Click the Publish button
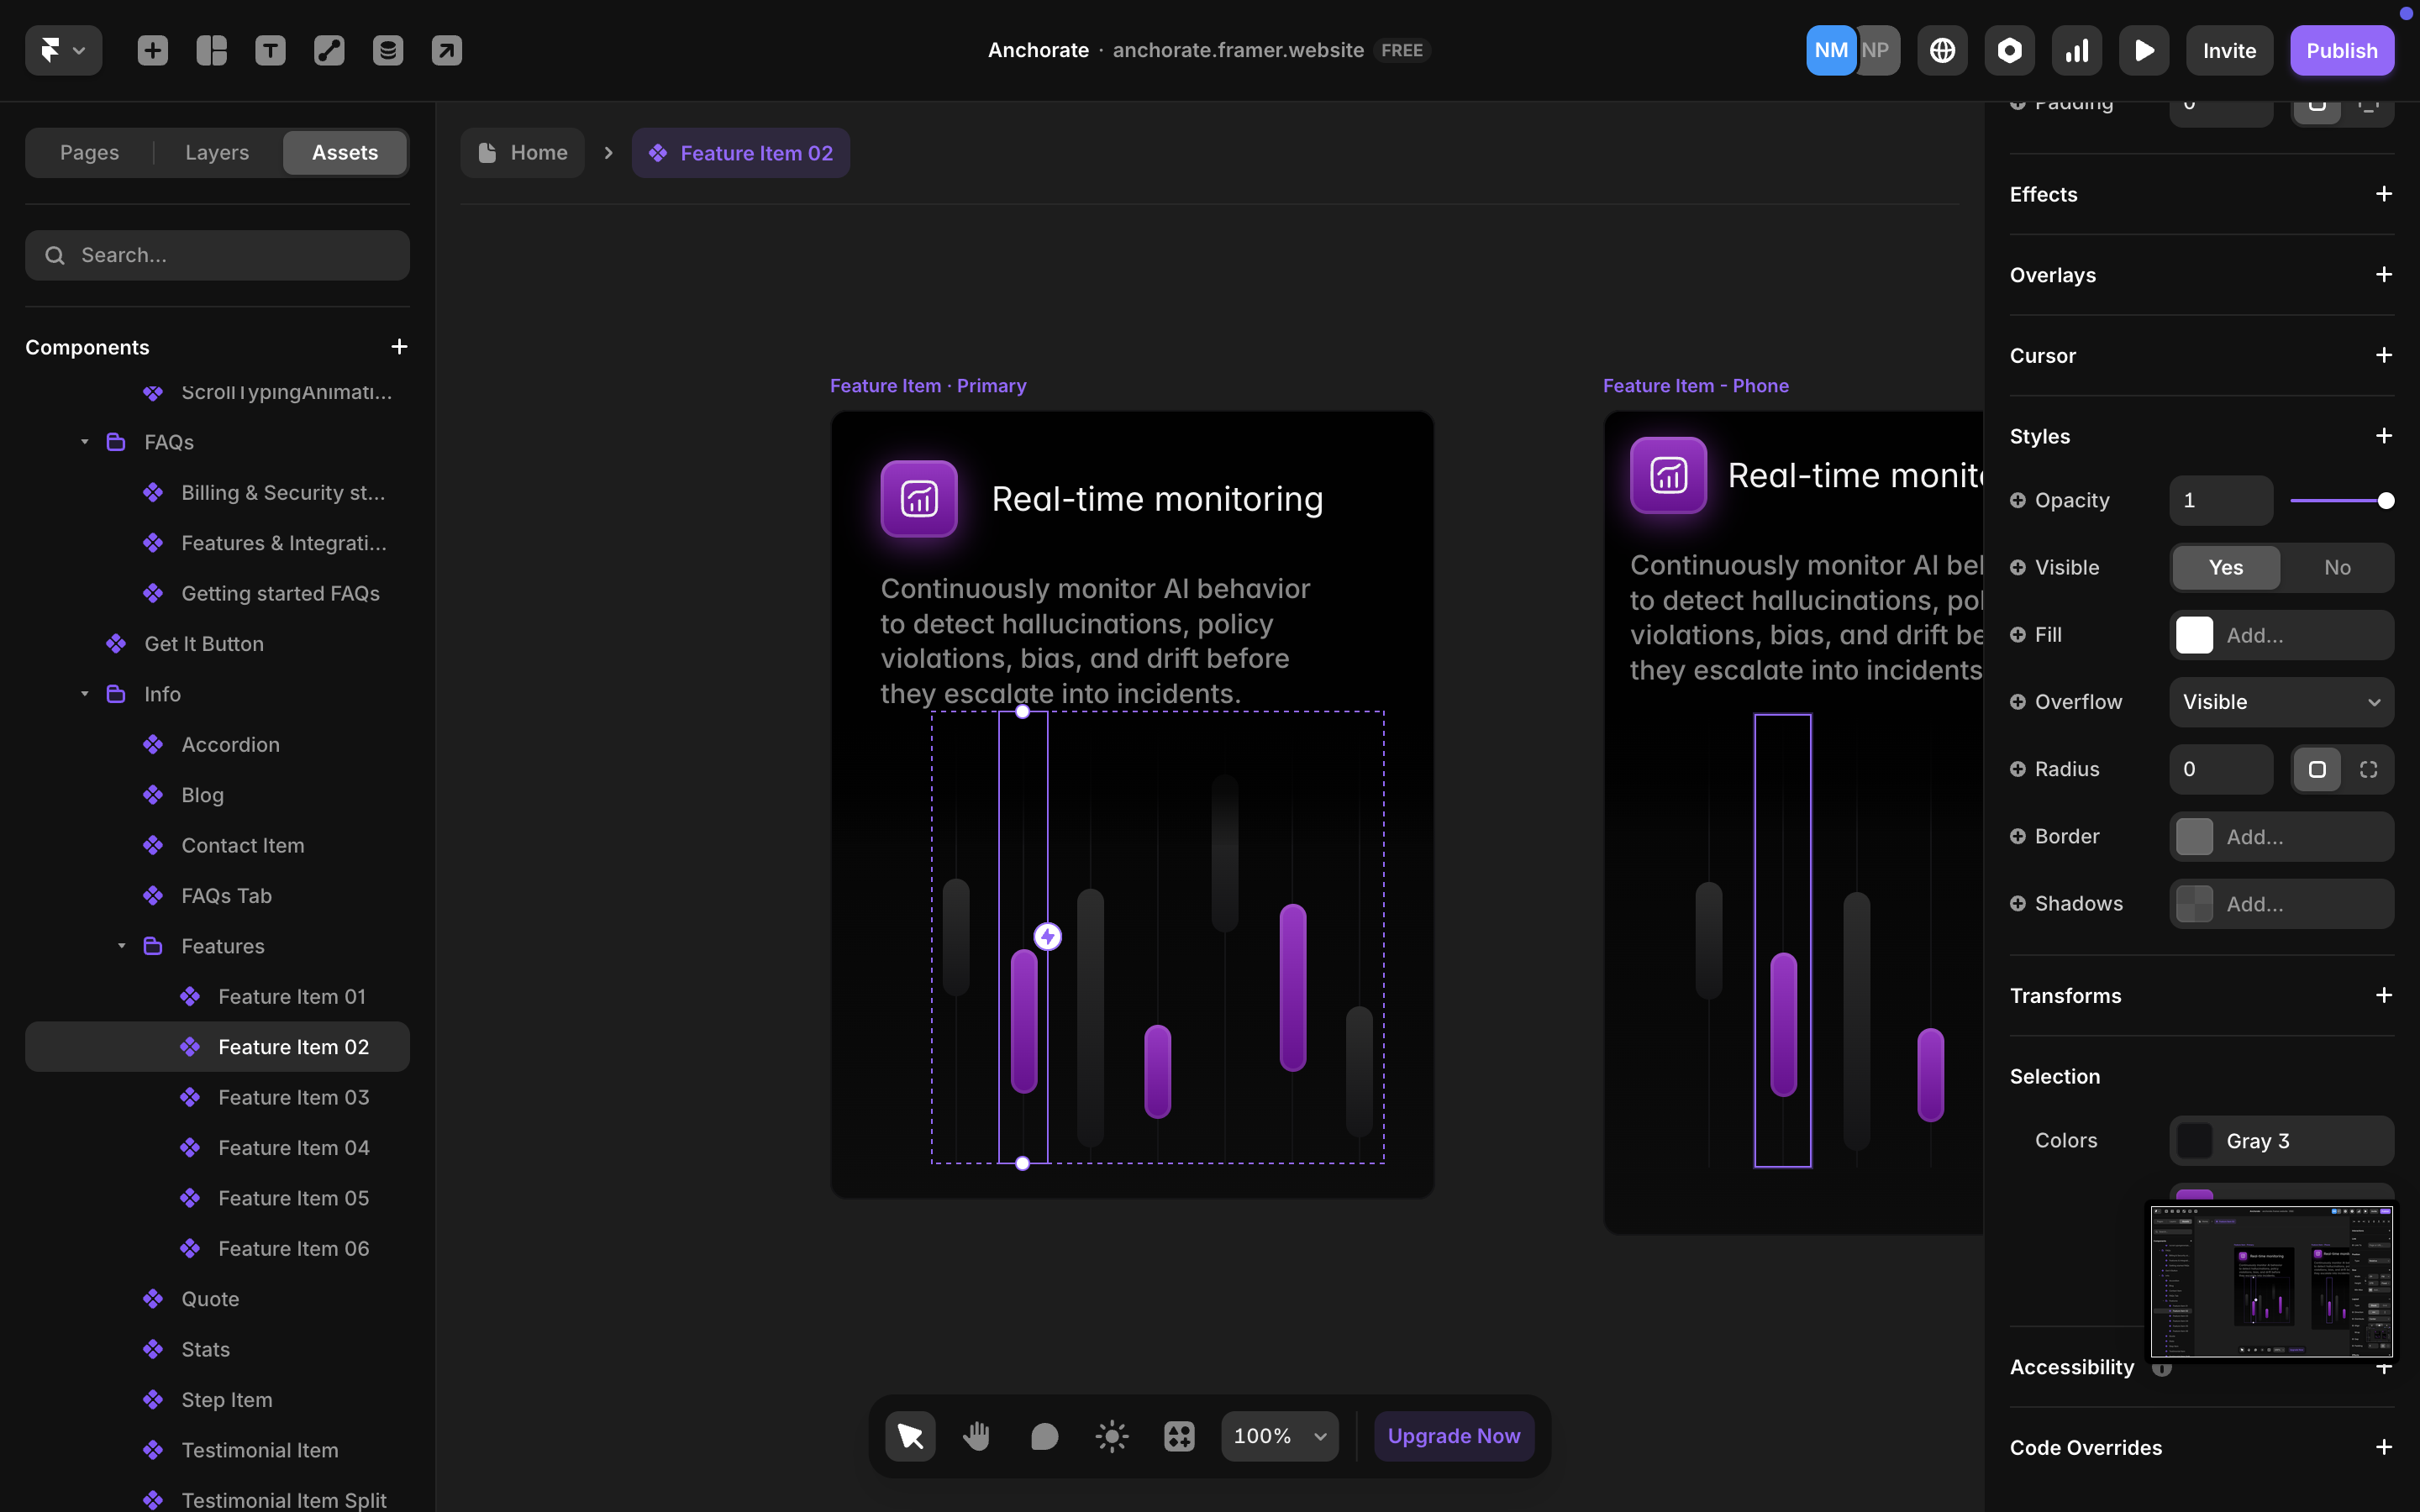This screenshot has height=1512, width=2420. click(x=2341, y=50)
